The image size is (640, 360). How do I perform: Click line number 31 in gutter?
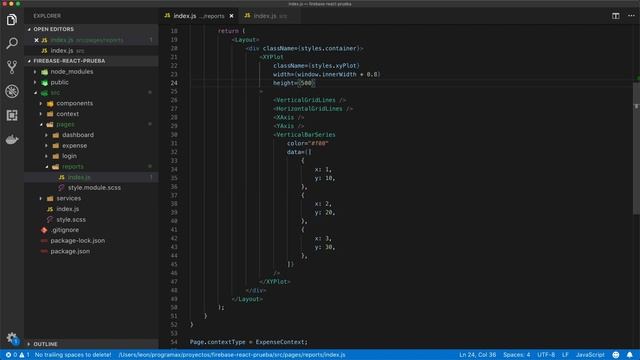[174, 143]
